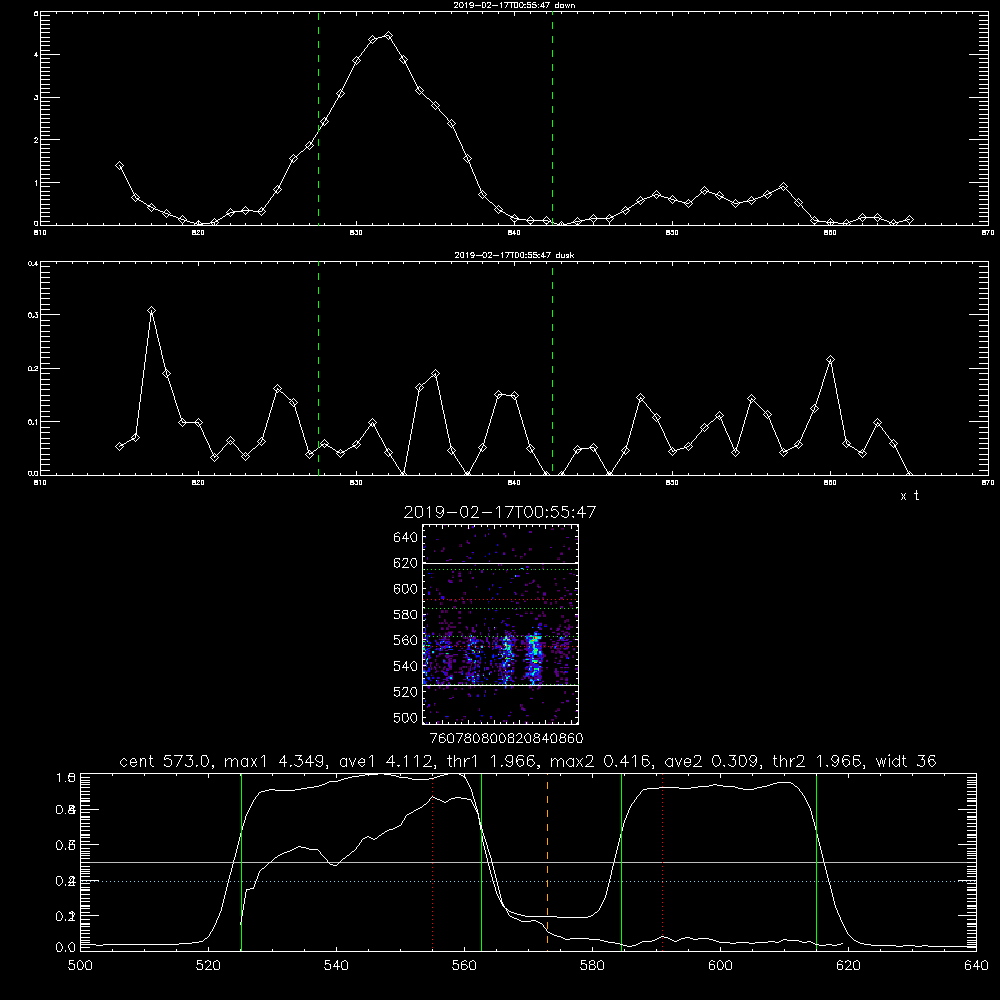Click green dashed line near 828 in dawn plot
This screenshot has width=1000, height=1000.
pos(318,118)
